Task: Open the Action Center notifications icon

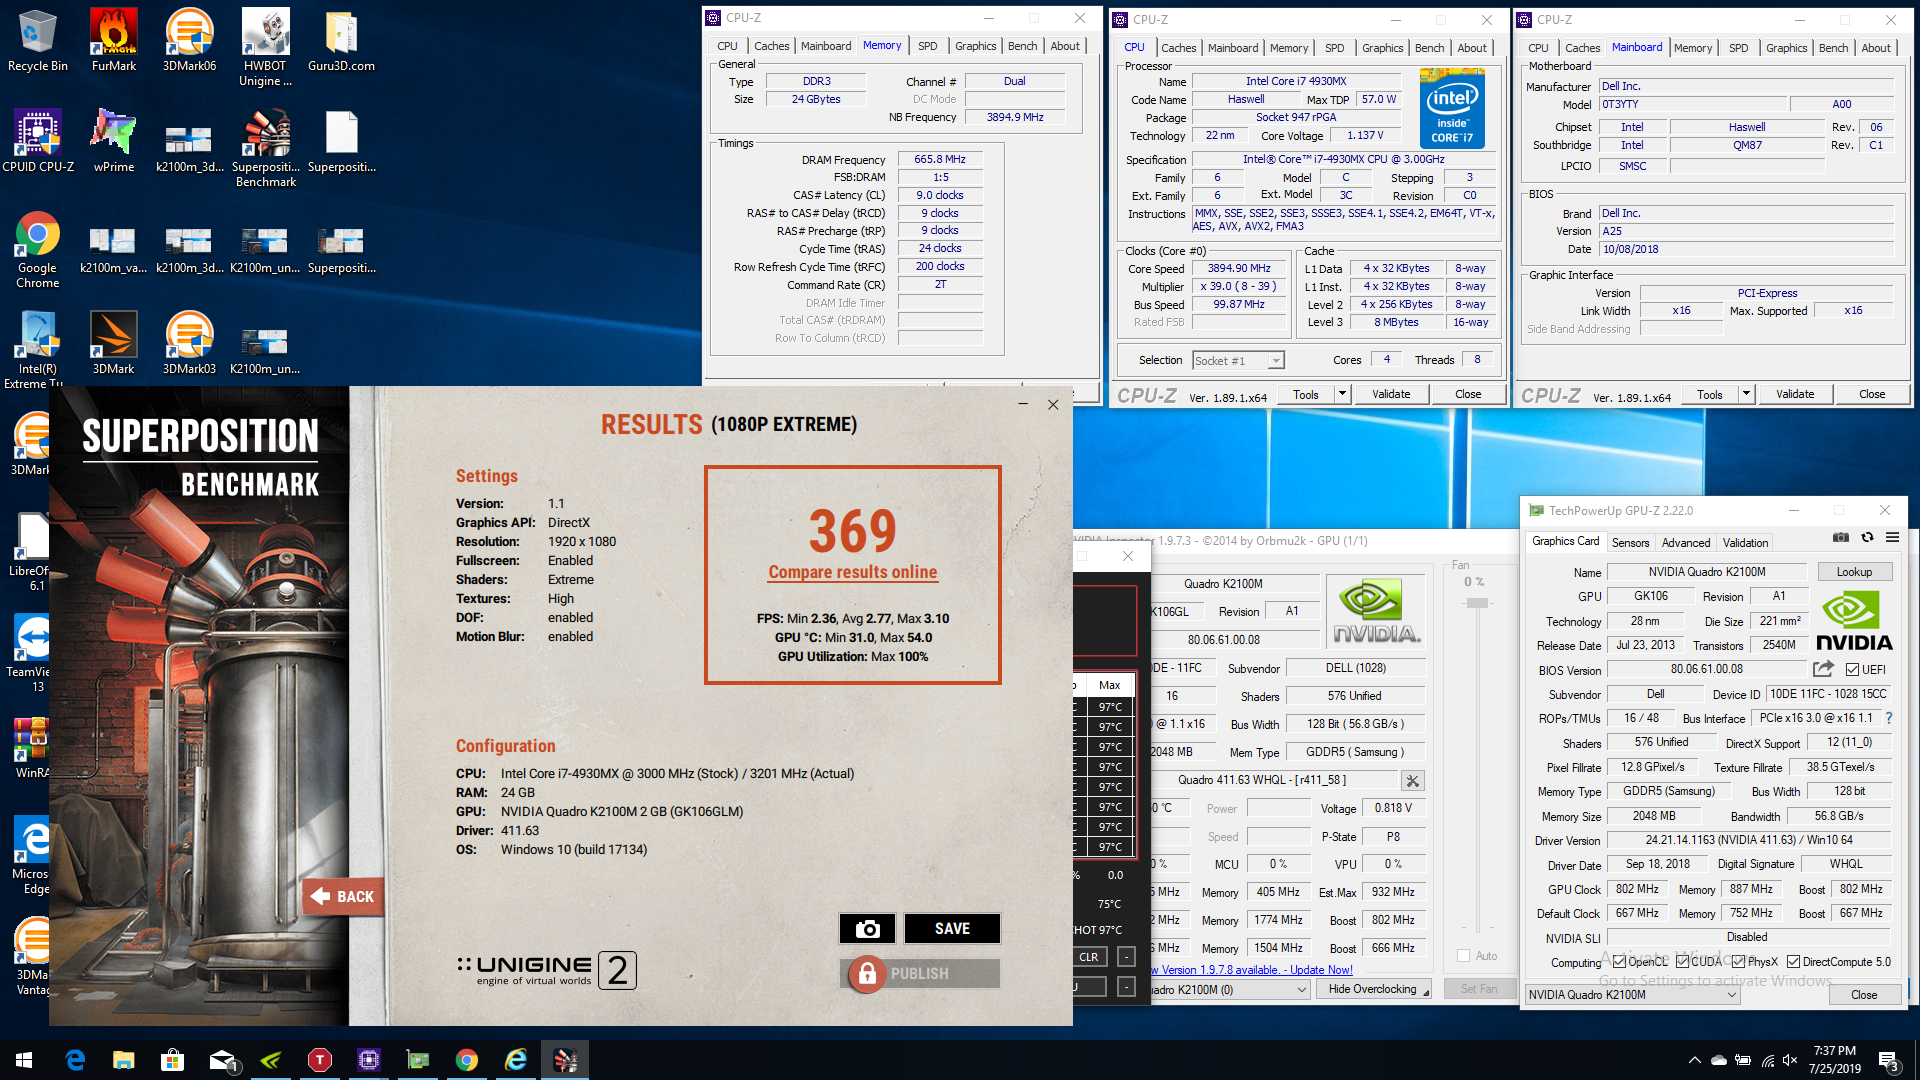Action: click(x=1889, y=1061)
